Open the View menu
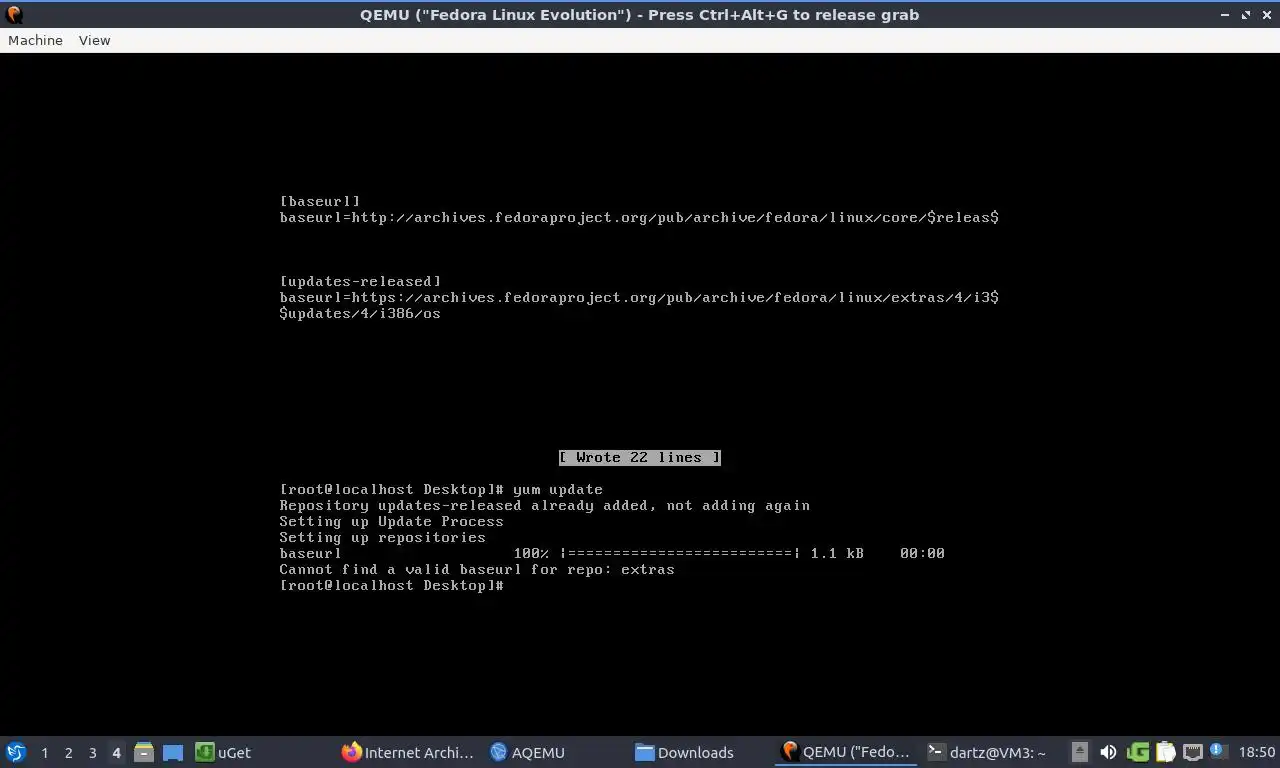 pos(94,40)
